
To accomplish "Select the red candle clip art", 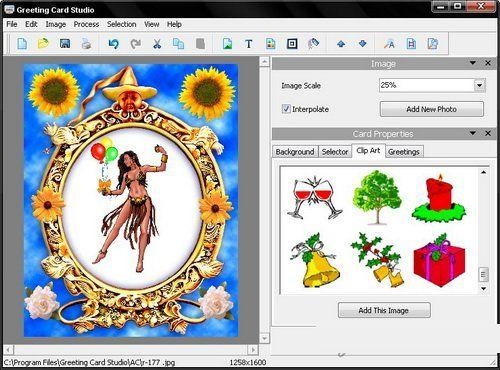I will (x=439, y=198).
